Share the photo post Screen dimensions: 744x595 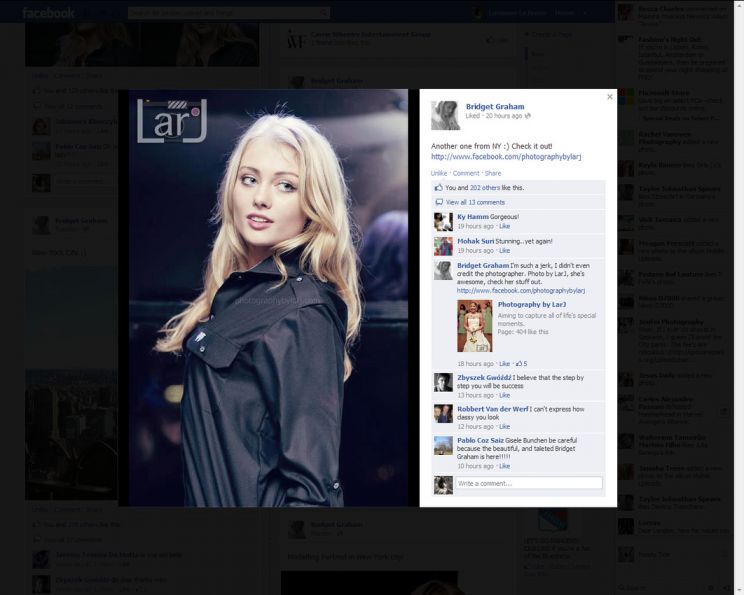tap(493, 173)
